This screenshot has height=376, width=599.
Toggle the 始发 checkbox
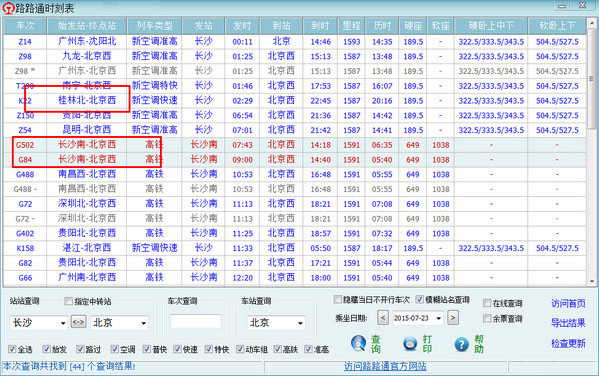pos(46,349)
